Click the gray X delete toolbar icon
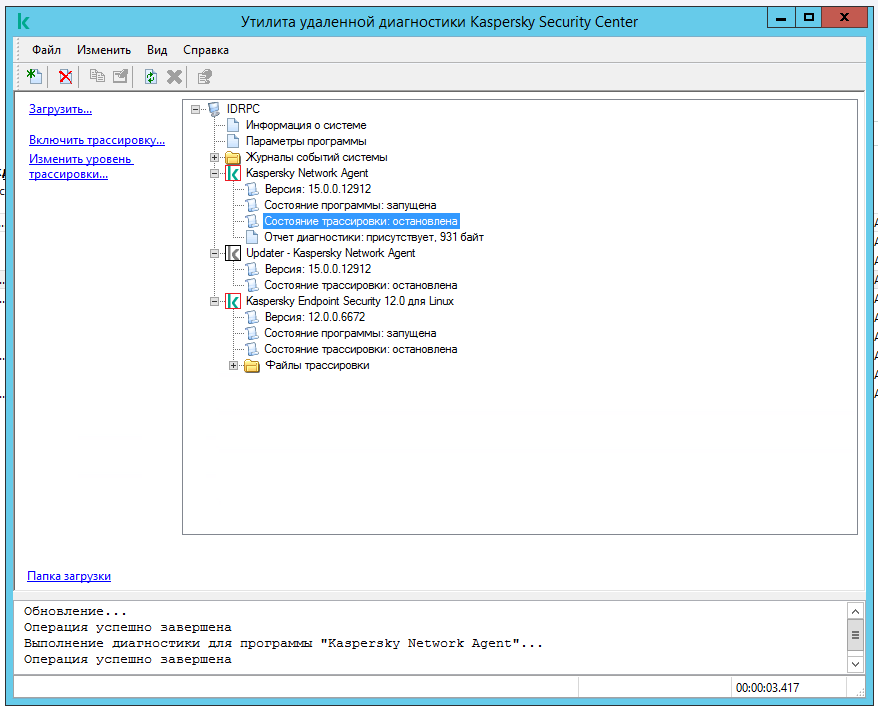878x710 pixels. click(x=174, y=76)
